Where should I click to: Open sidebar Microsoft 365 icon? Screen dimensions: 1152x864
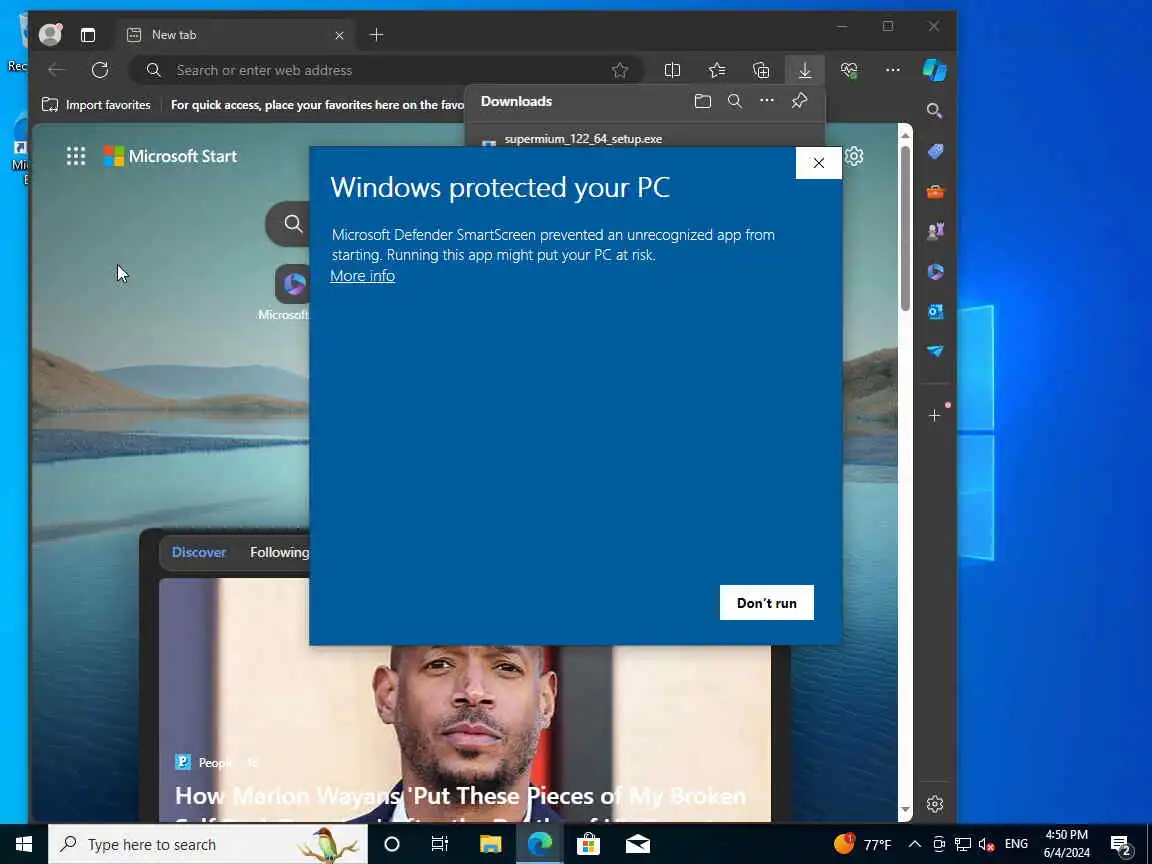[x=935, y=272]
